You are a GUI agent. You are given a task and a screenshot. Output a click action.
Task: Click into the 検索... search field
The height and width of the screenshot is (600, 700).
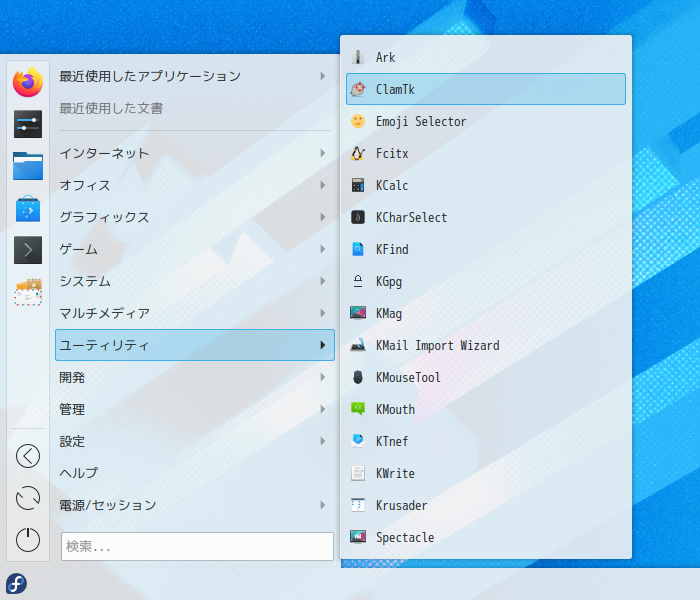click(x=197, y=546)
